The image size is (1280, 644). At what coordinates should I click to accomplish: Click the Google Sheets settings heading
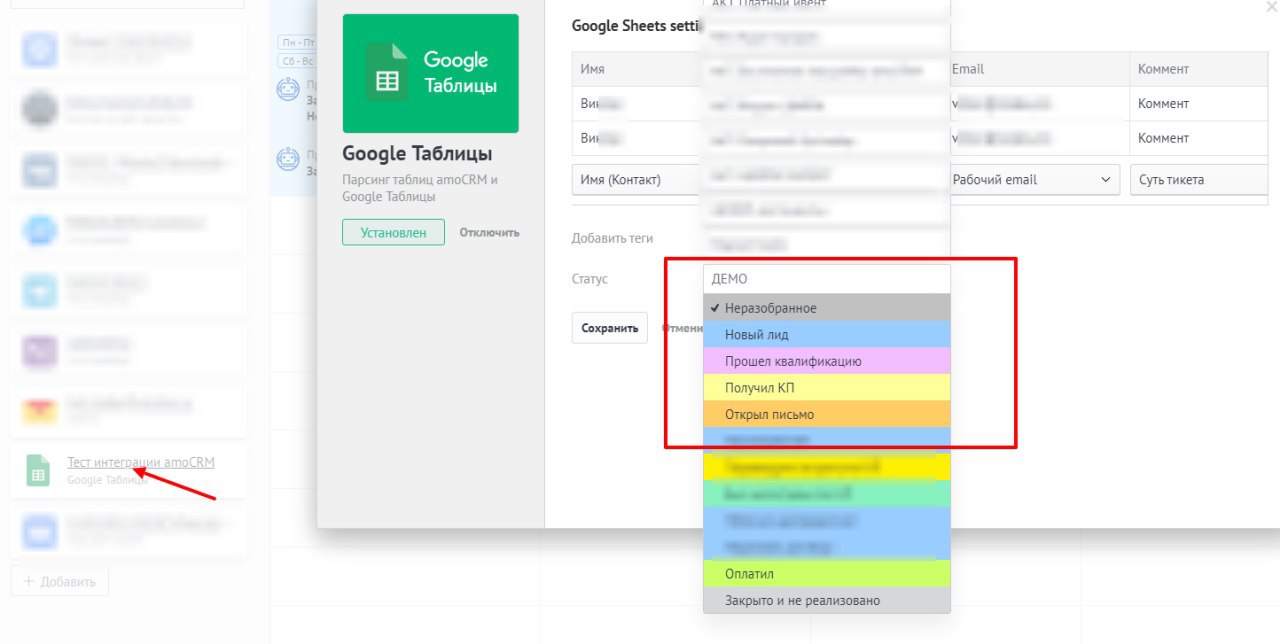(x=637, y=26)
